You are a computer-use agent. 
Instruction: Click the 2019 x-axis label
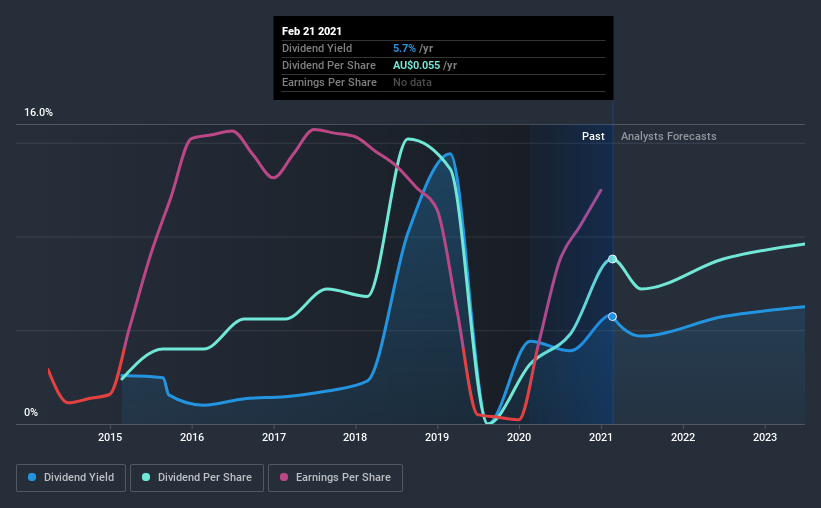pyautogui.click(x=437, y=437)
